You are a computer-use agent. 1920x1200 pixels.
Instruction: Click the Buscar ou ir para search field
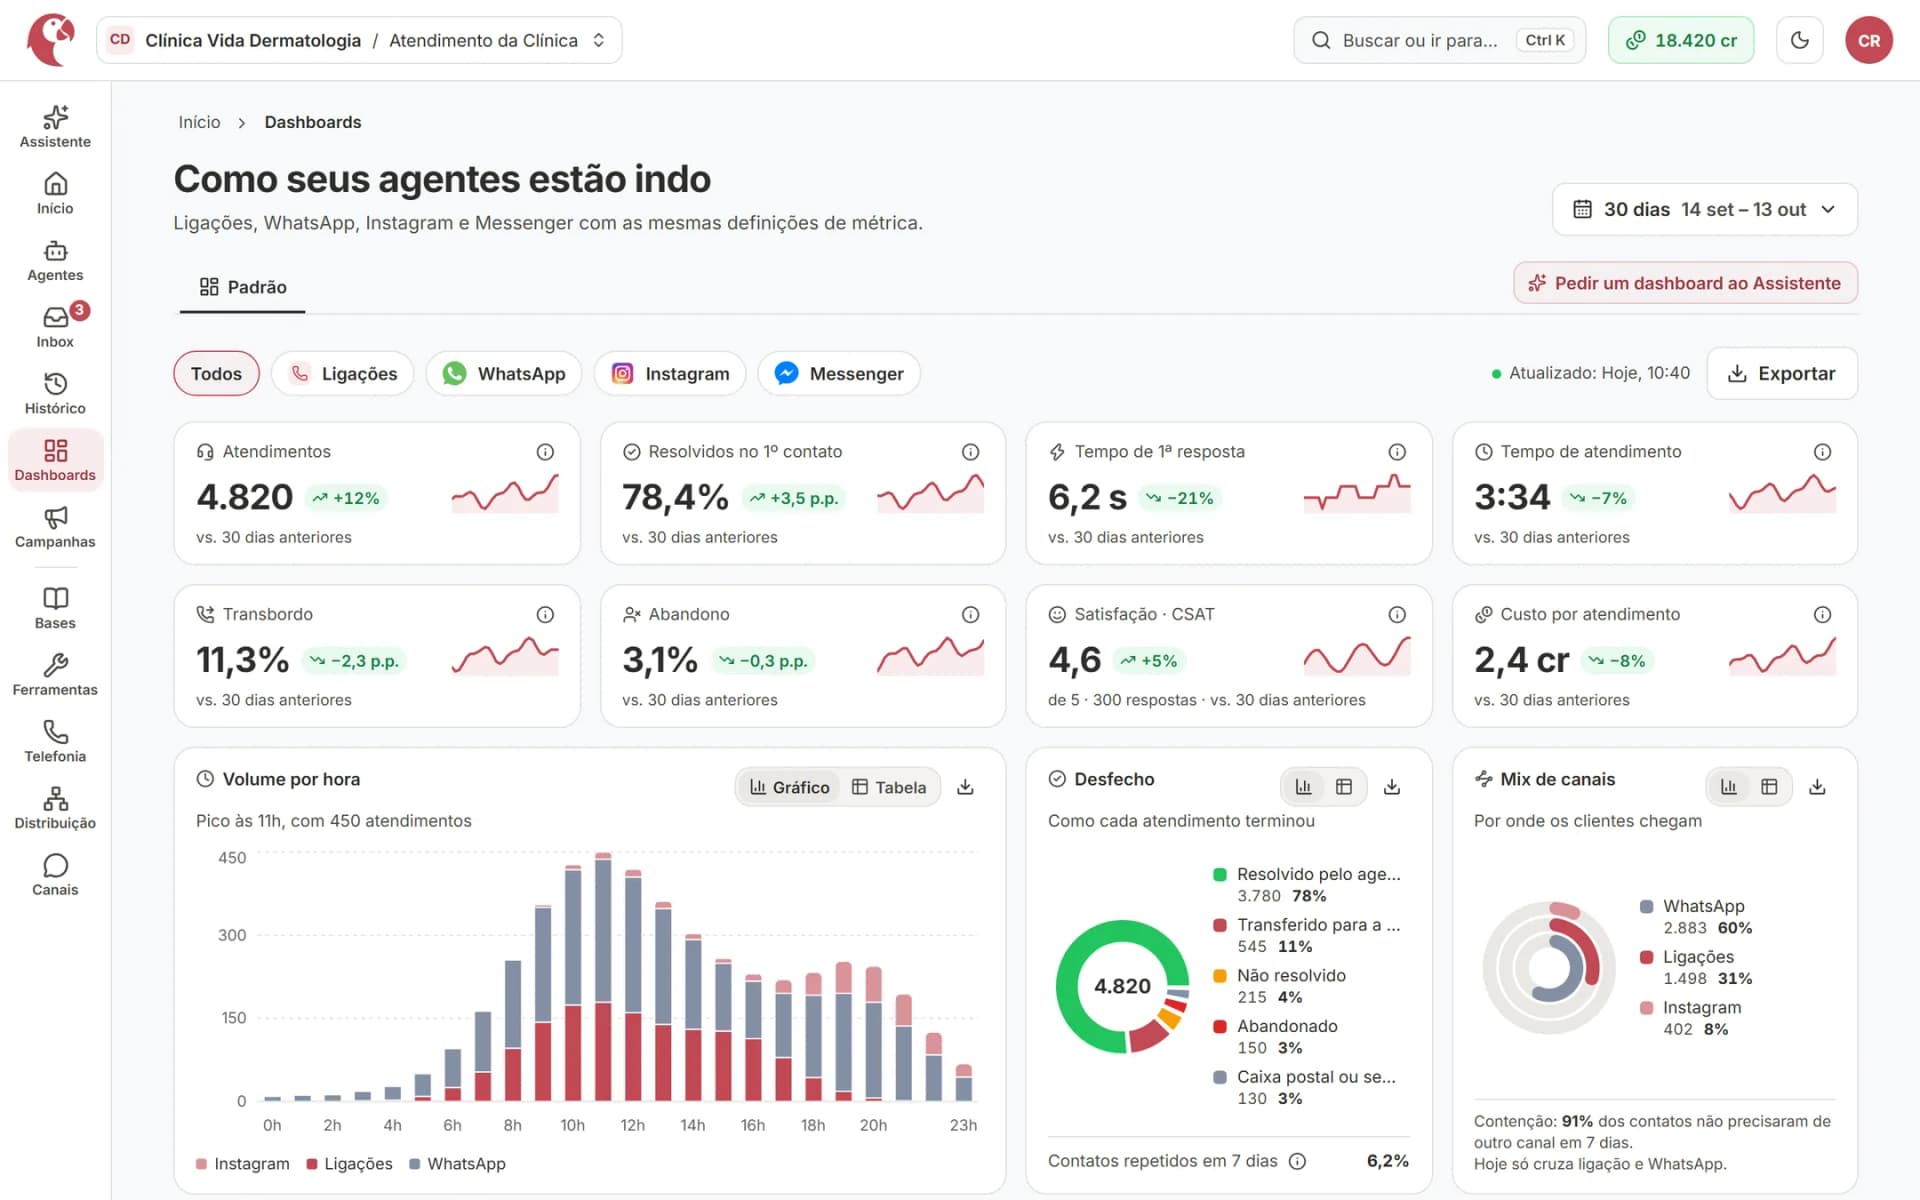click(1439, 40)
